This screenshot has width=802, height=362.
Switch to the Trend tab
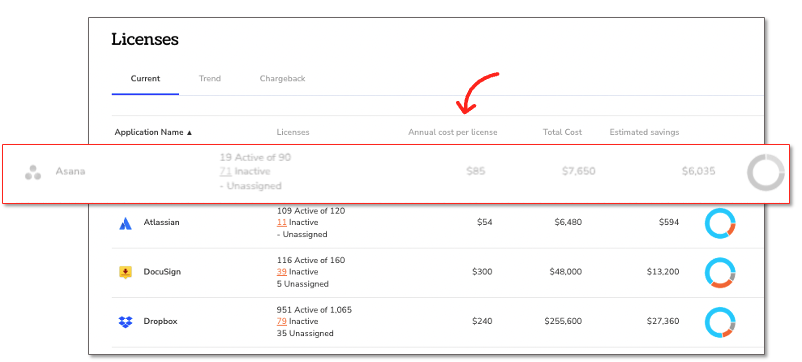pyautogui.click(x=210, y=79)
